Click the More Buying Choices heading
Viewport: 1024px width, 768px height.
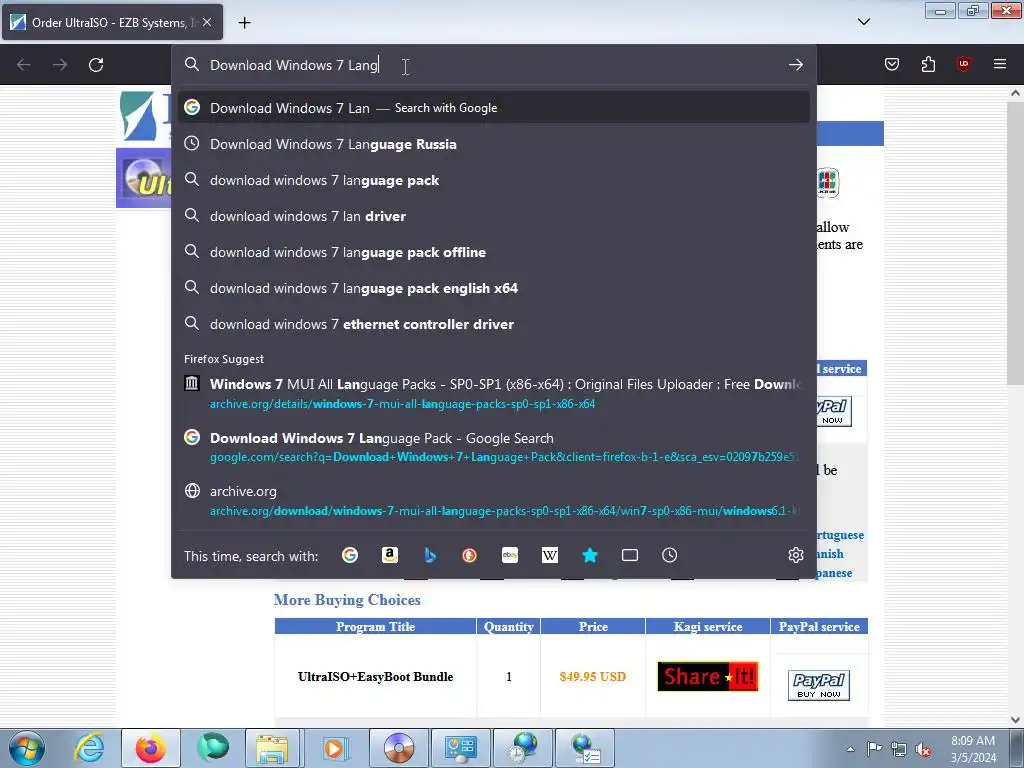click(347, 600)
